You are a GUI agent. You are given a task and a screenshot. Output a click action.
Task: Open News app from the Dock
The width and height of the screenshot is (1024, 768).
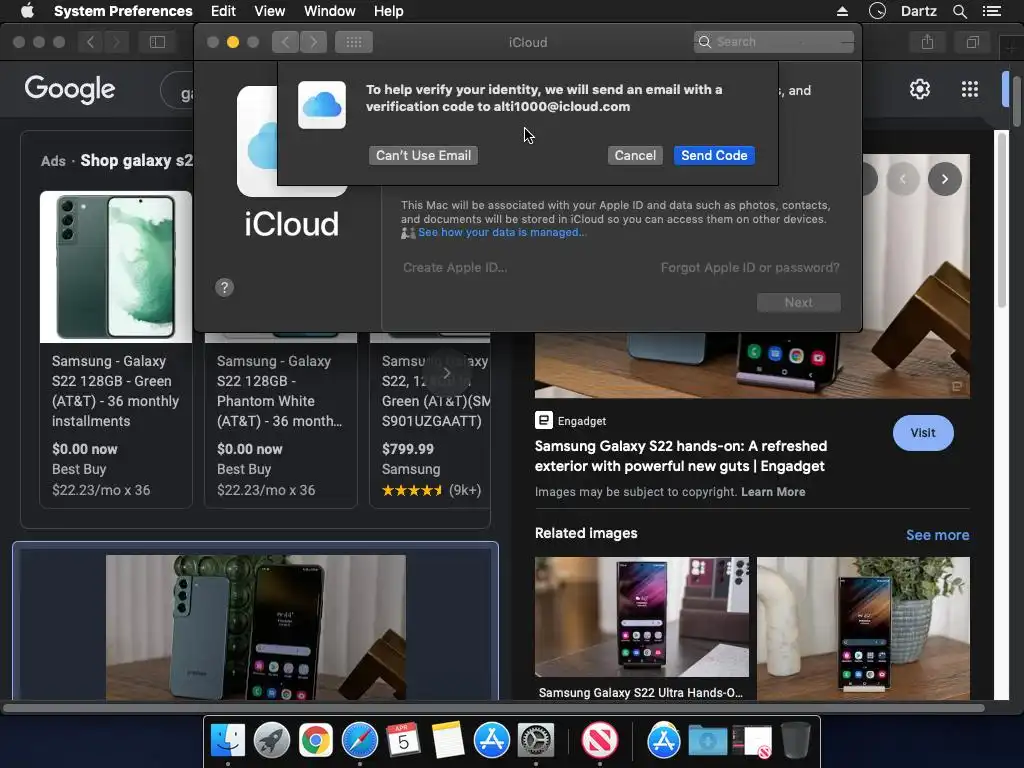(x=600, y=741)
